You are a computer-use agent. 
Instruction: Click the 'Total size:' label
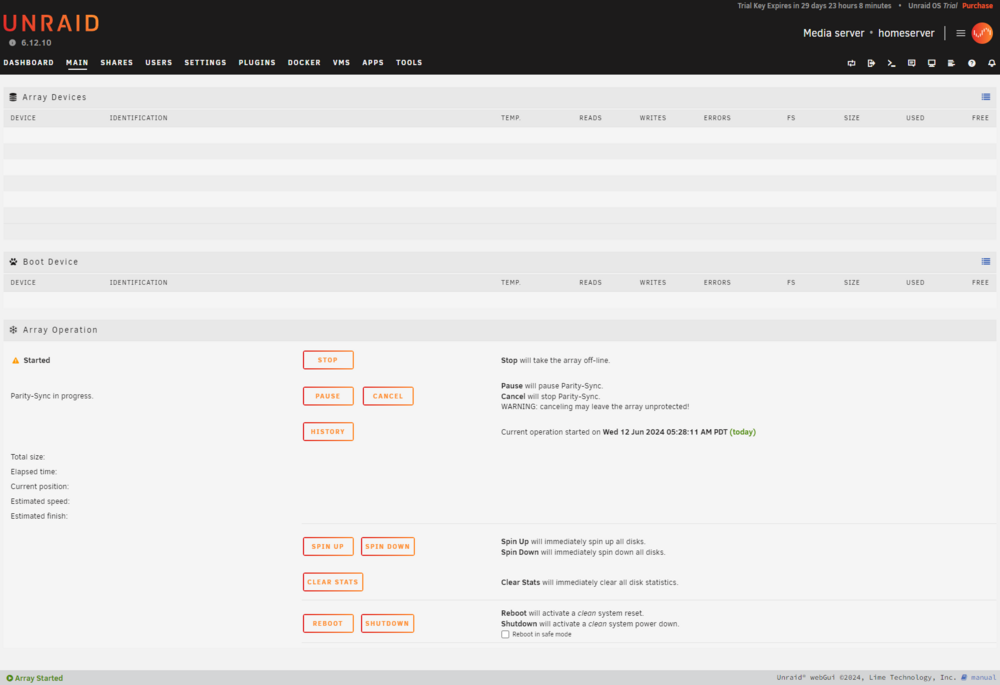(27, 457)
